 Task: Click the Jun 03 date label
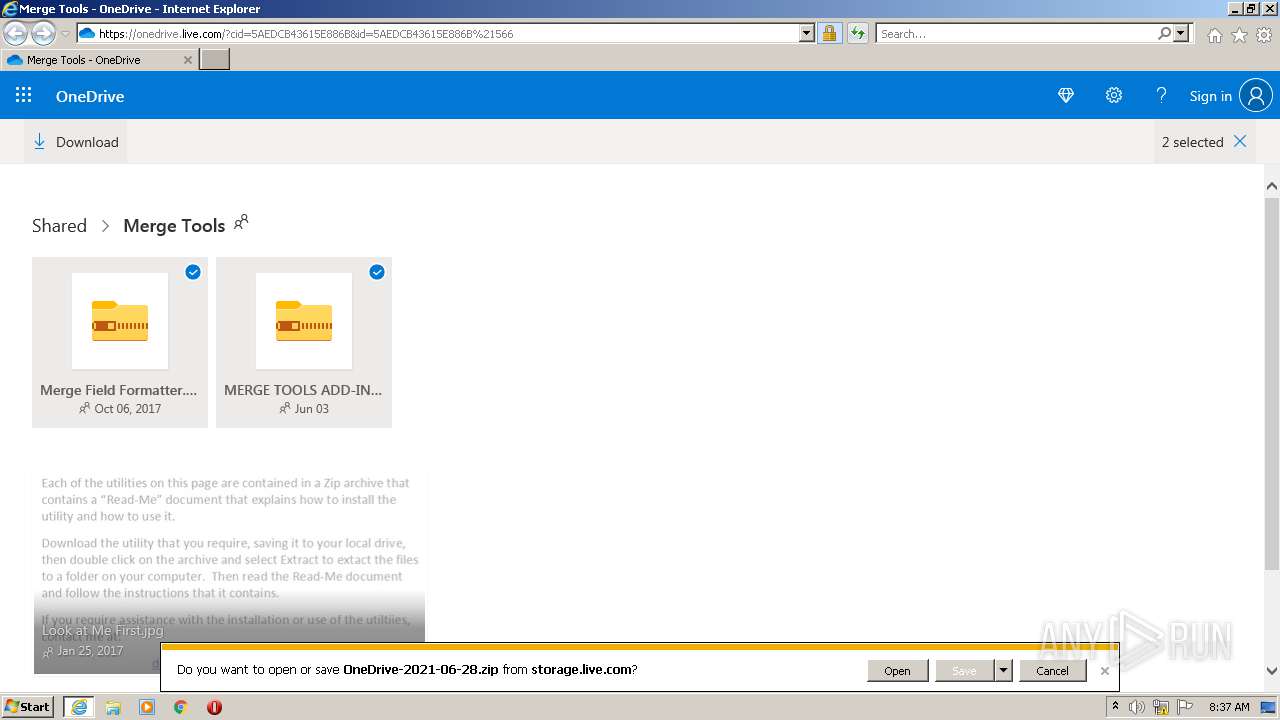pos(311,408)
